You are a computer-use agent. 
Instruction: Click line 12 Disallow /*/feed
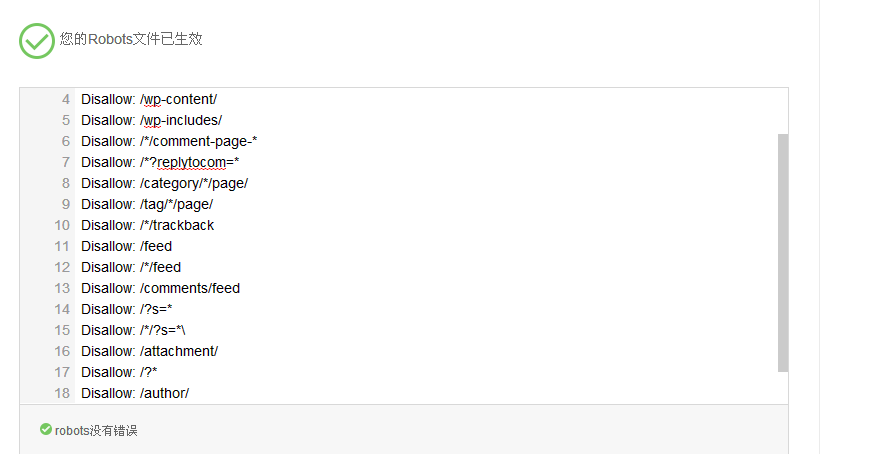pyautogui.click(x=131, y=267)
